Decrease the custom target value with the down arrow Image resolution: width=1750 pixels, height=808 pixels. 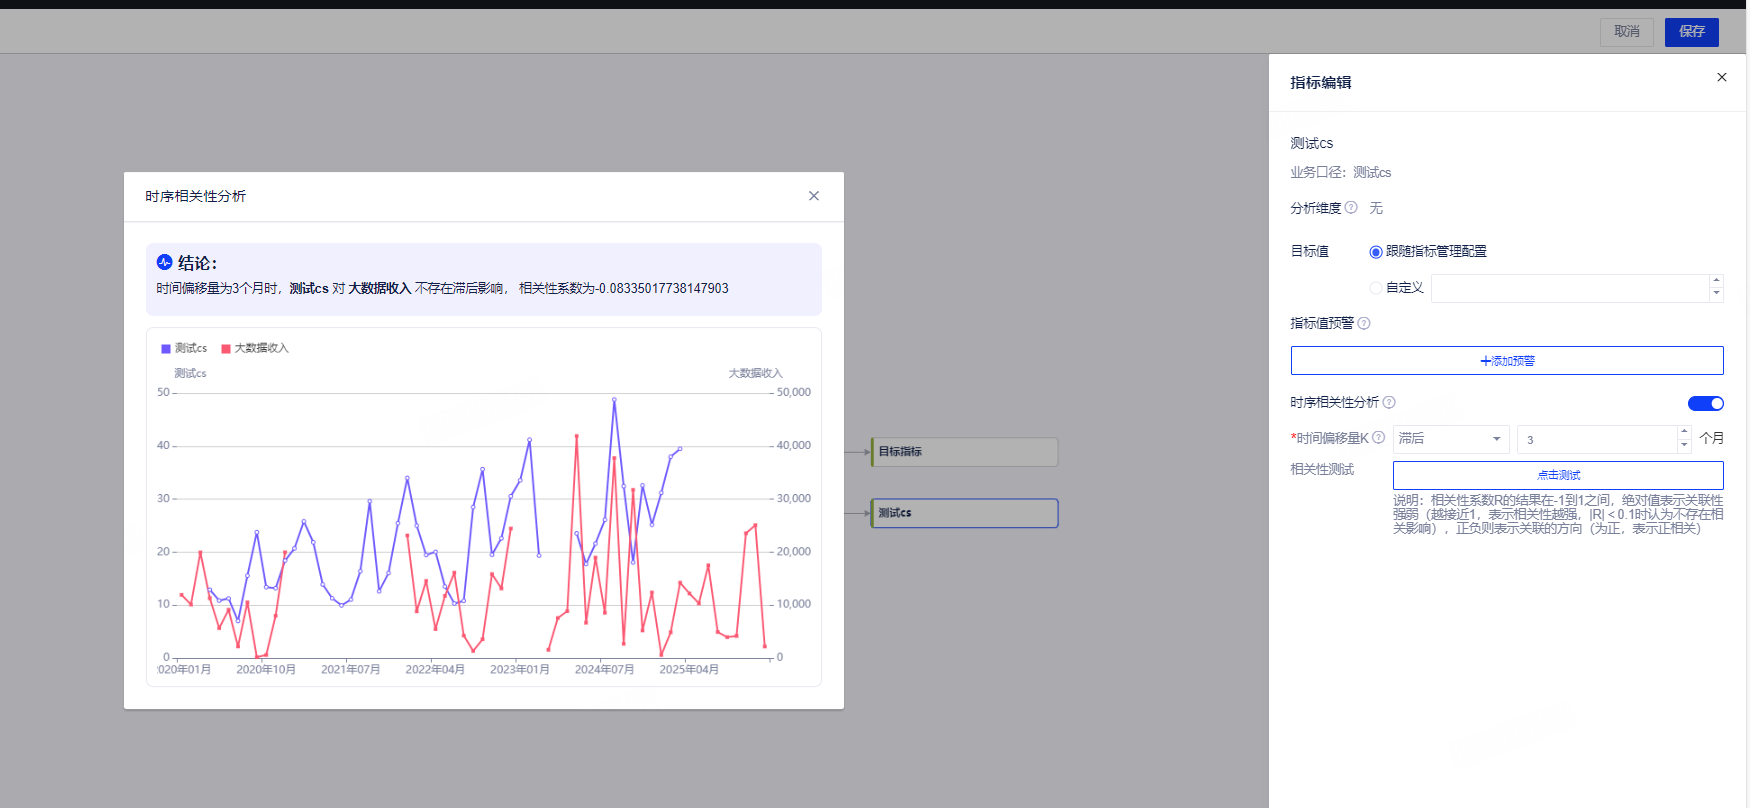point(1716,294)
